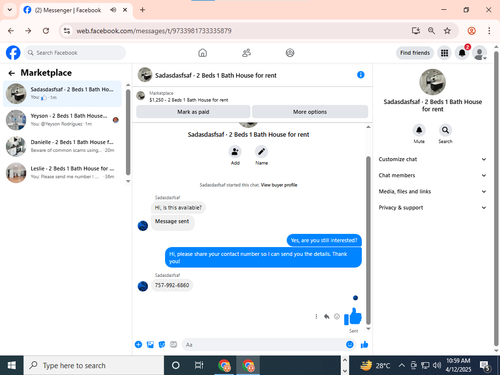Click the sender avatar beside Message sent
The width and height of the screenshot is (500, 375).
pos(143,226)
